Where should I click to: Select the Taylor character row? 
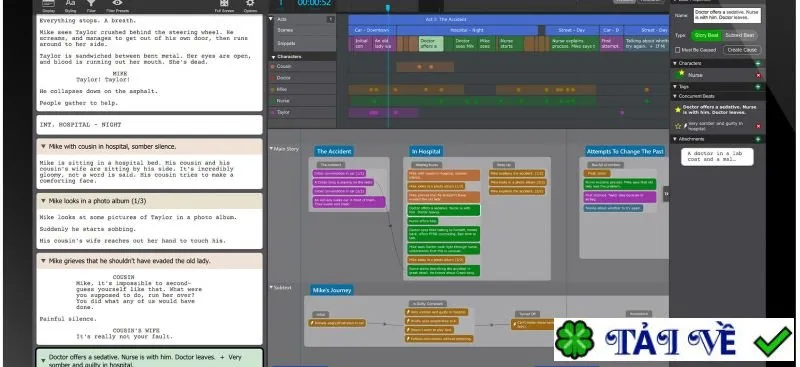(302, 112)
